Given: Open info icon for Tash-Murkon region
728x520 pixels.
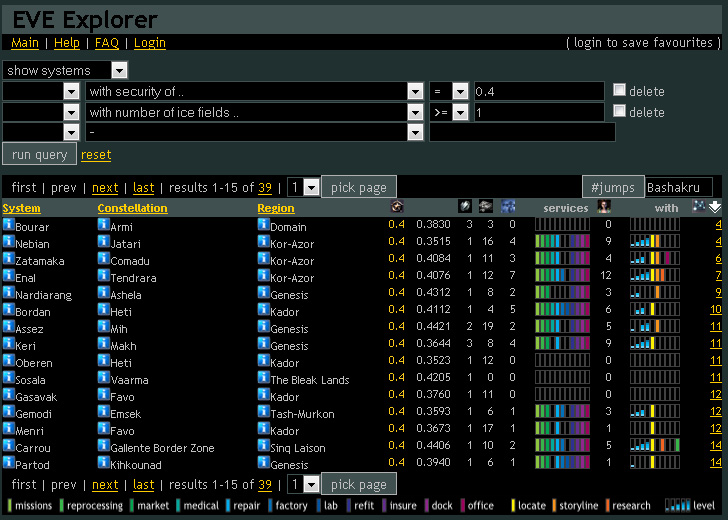Looking at the screenshot, I should (x=263, y=411).
